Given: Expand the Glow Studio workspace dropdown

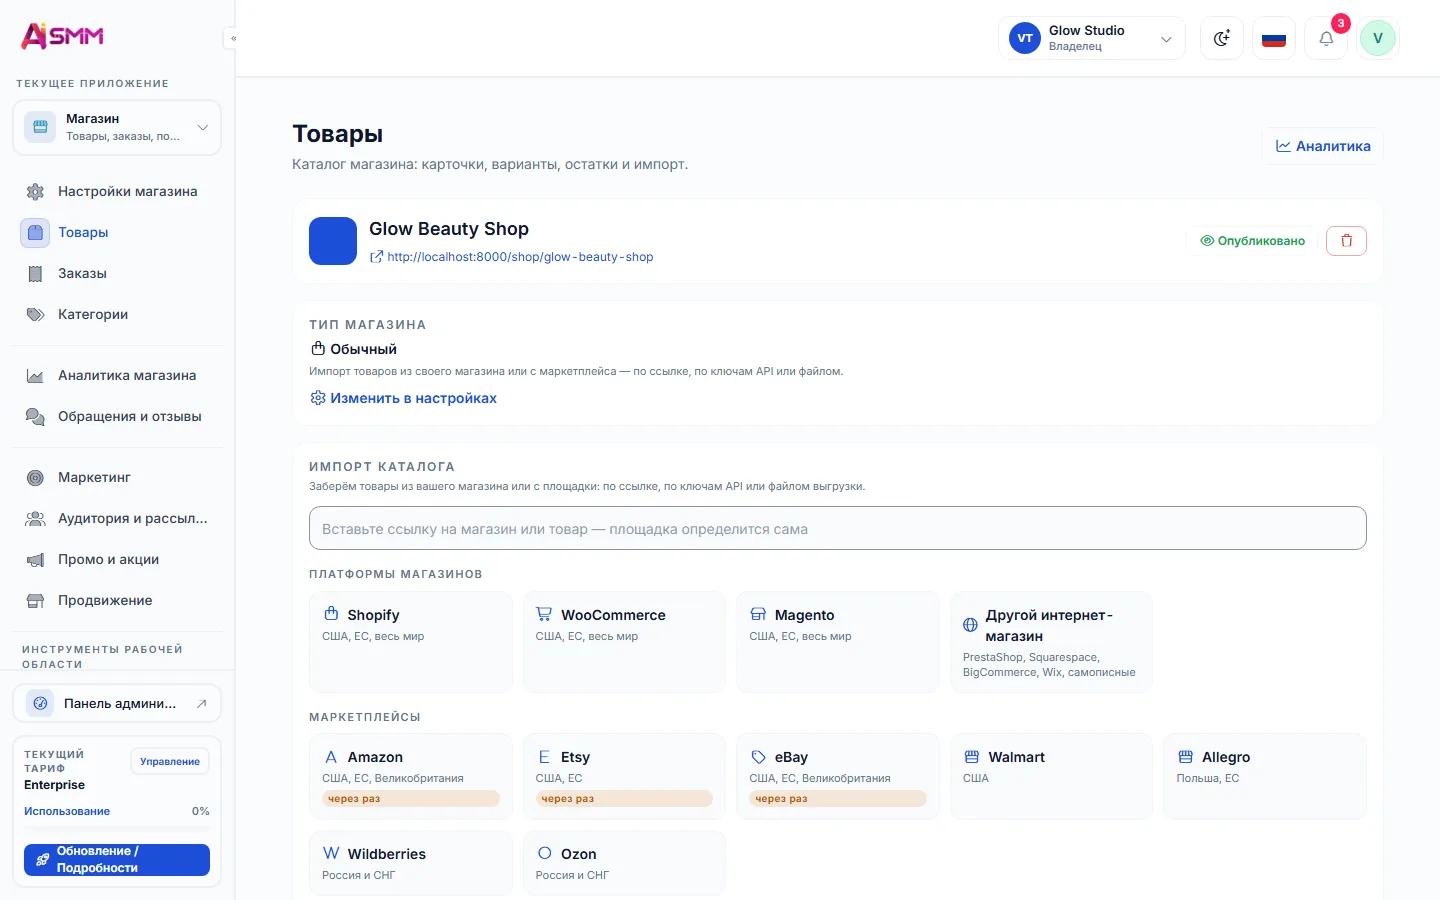Looking at the screenshot, I should tap(1092, 38).
